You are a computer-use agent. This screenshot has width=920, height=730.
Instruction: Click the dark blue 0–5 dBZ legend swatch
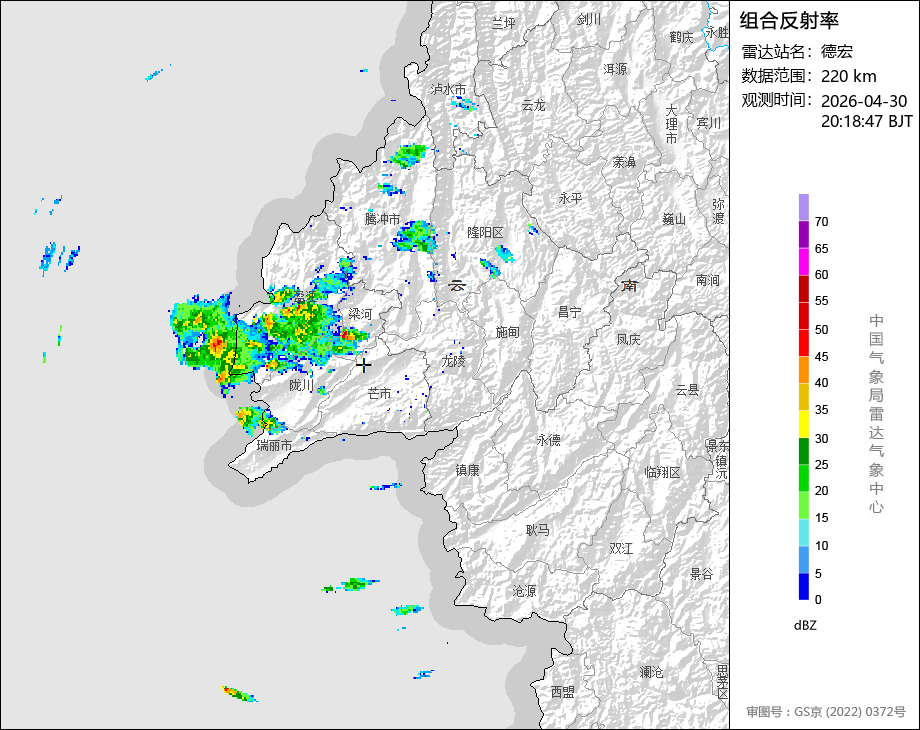pyautogui.click(x=804, y=586)
